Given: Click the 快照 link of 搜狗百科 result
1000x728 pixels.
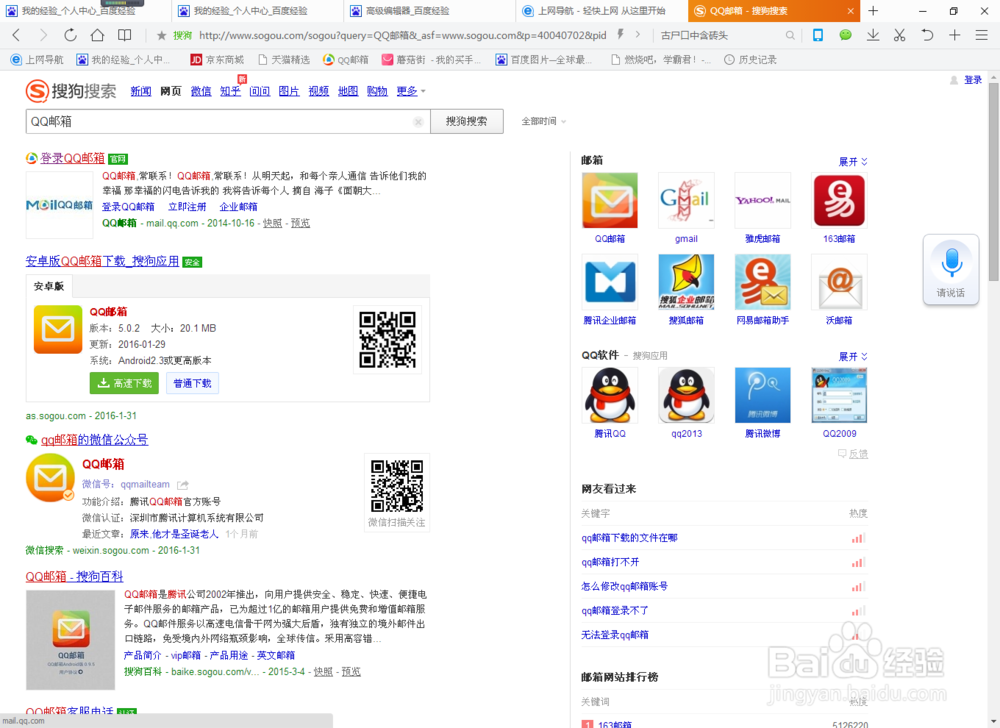Looking at the screenshot, I should pos(323,672).
